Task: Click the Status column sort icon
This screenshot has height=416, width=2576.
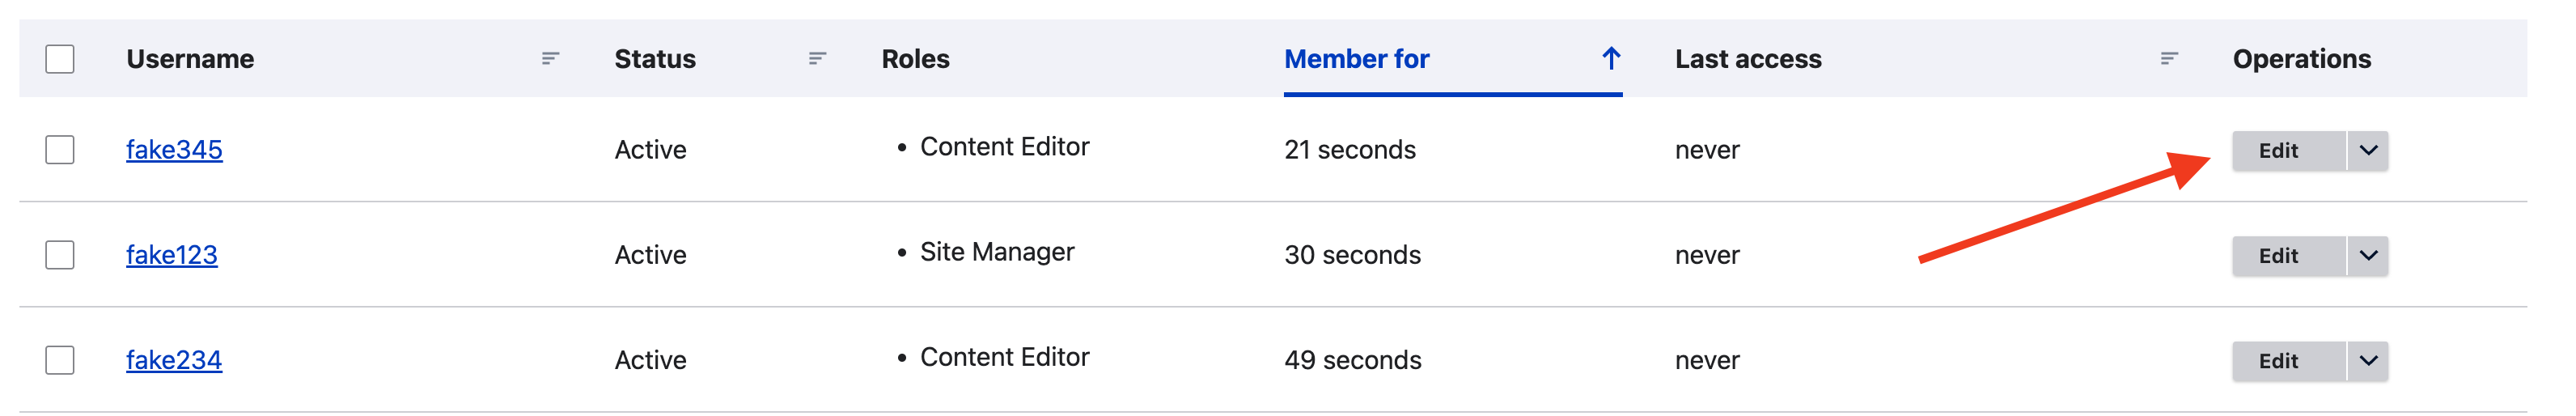Action: click(817, 59)
